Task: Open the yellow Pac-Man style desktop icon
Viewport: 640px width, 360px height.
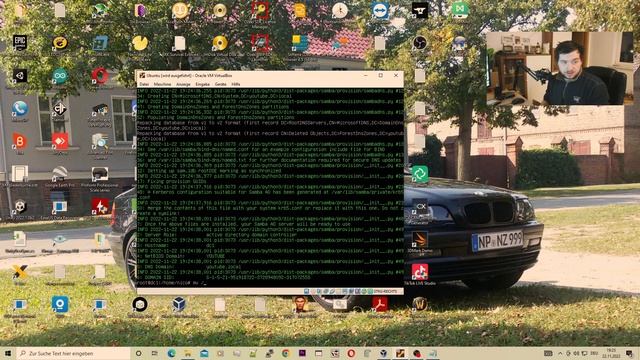Action: 140,42
